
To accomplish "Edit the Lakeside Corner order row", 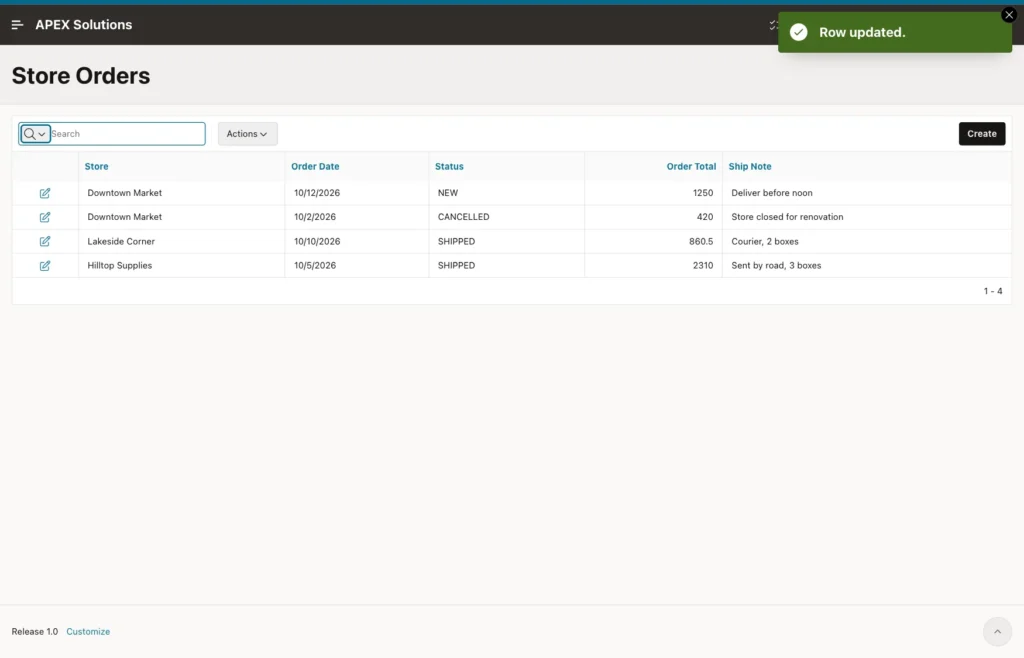I will pyautogui.click(x=44, y=242).
